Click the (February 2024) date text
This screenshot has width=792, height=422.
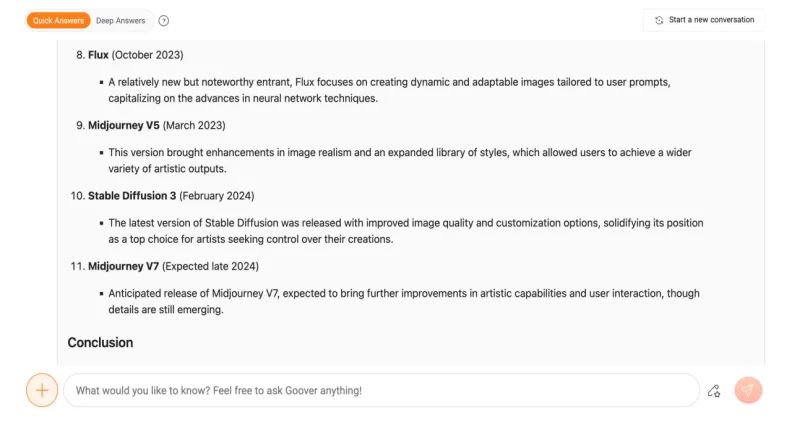217,196
